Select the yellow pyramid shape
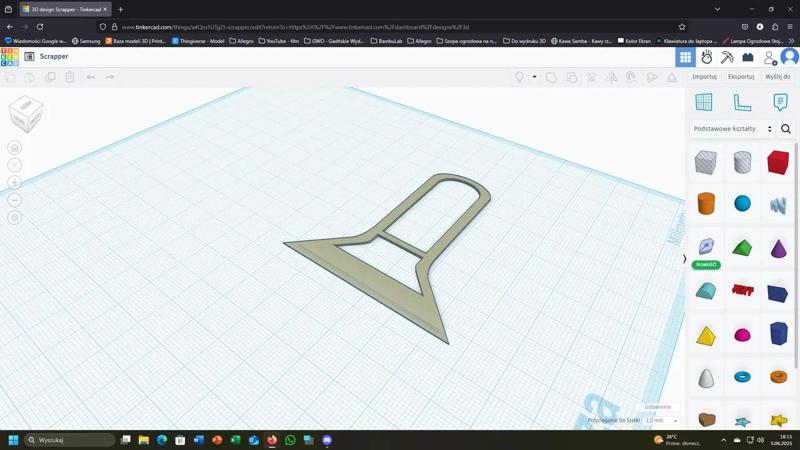This screenshot has height=450, width=800. point(706,336)
